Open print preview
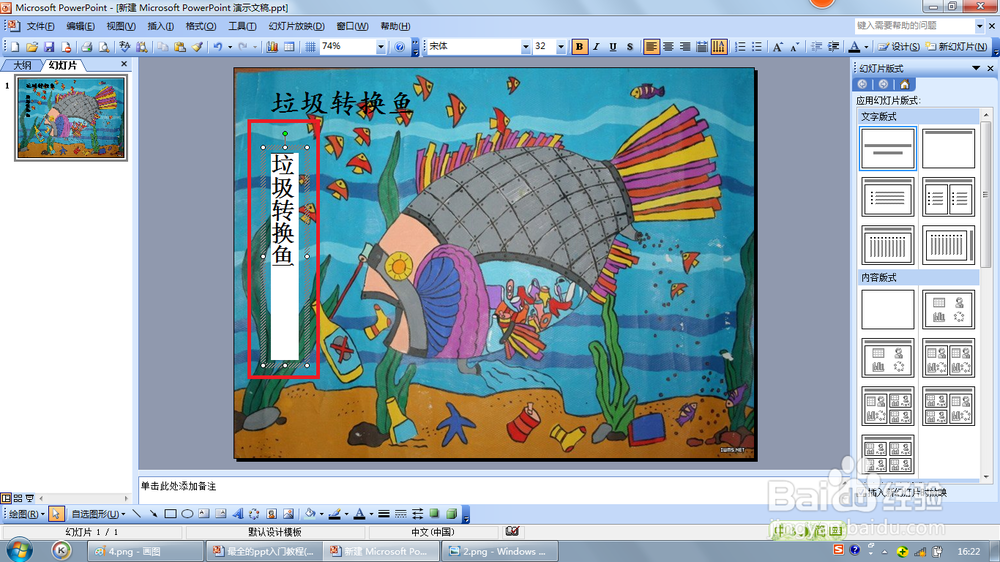Viewport: 1000px width, 562px height. coord(103,47)
